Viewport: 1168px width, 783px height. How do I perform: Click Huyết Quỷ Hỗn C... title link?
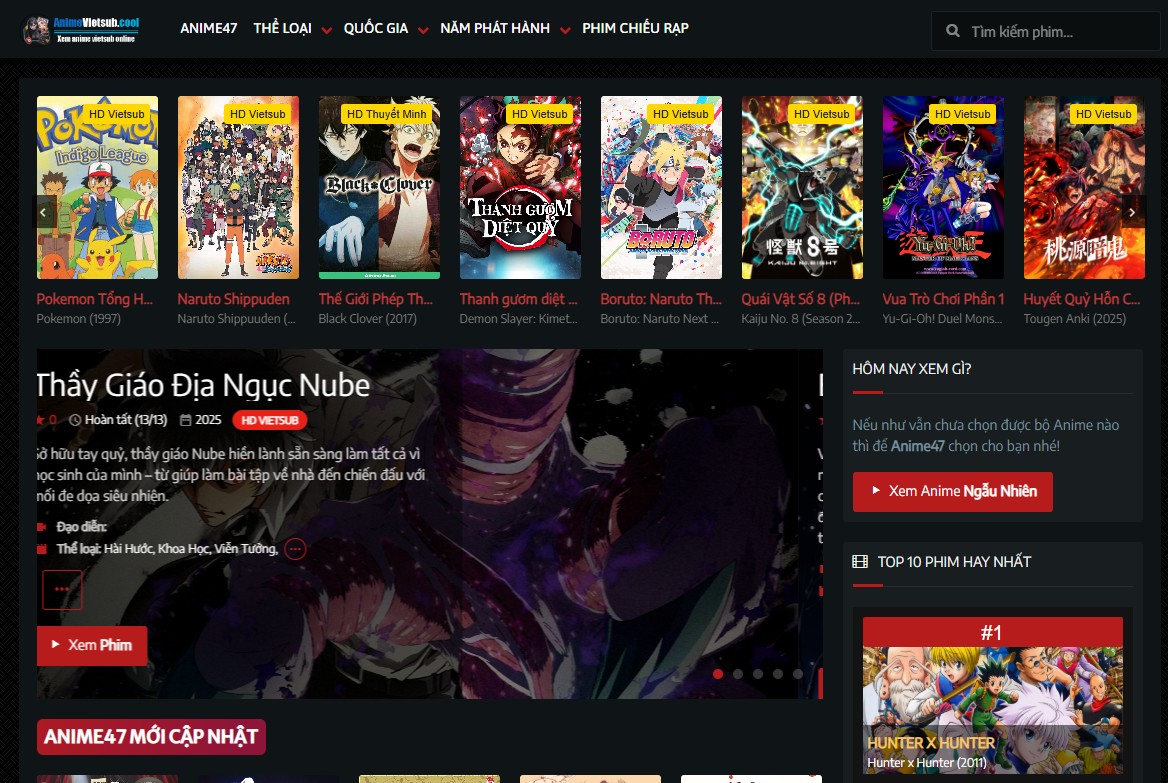pyautogui.click(x=1082, y=299)
